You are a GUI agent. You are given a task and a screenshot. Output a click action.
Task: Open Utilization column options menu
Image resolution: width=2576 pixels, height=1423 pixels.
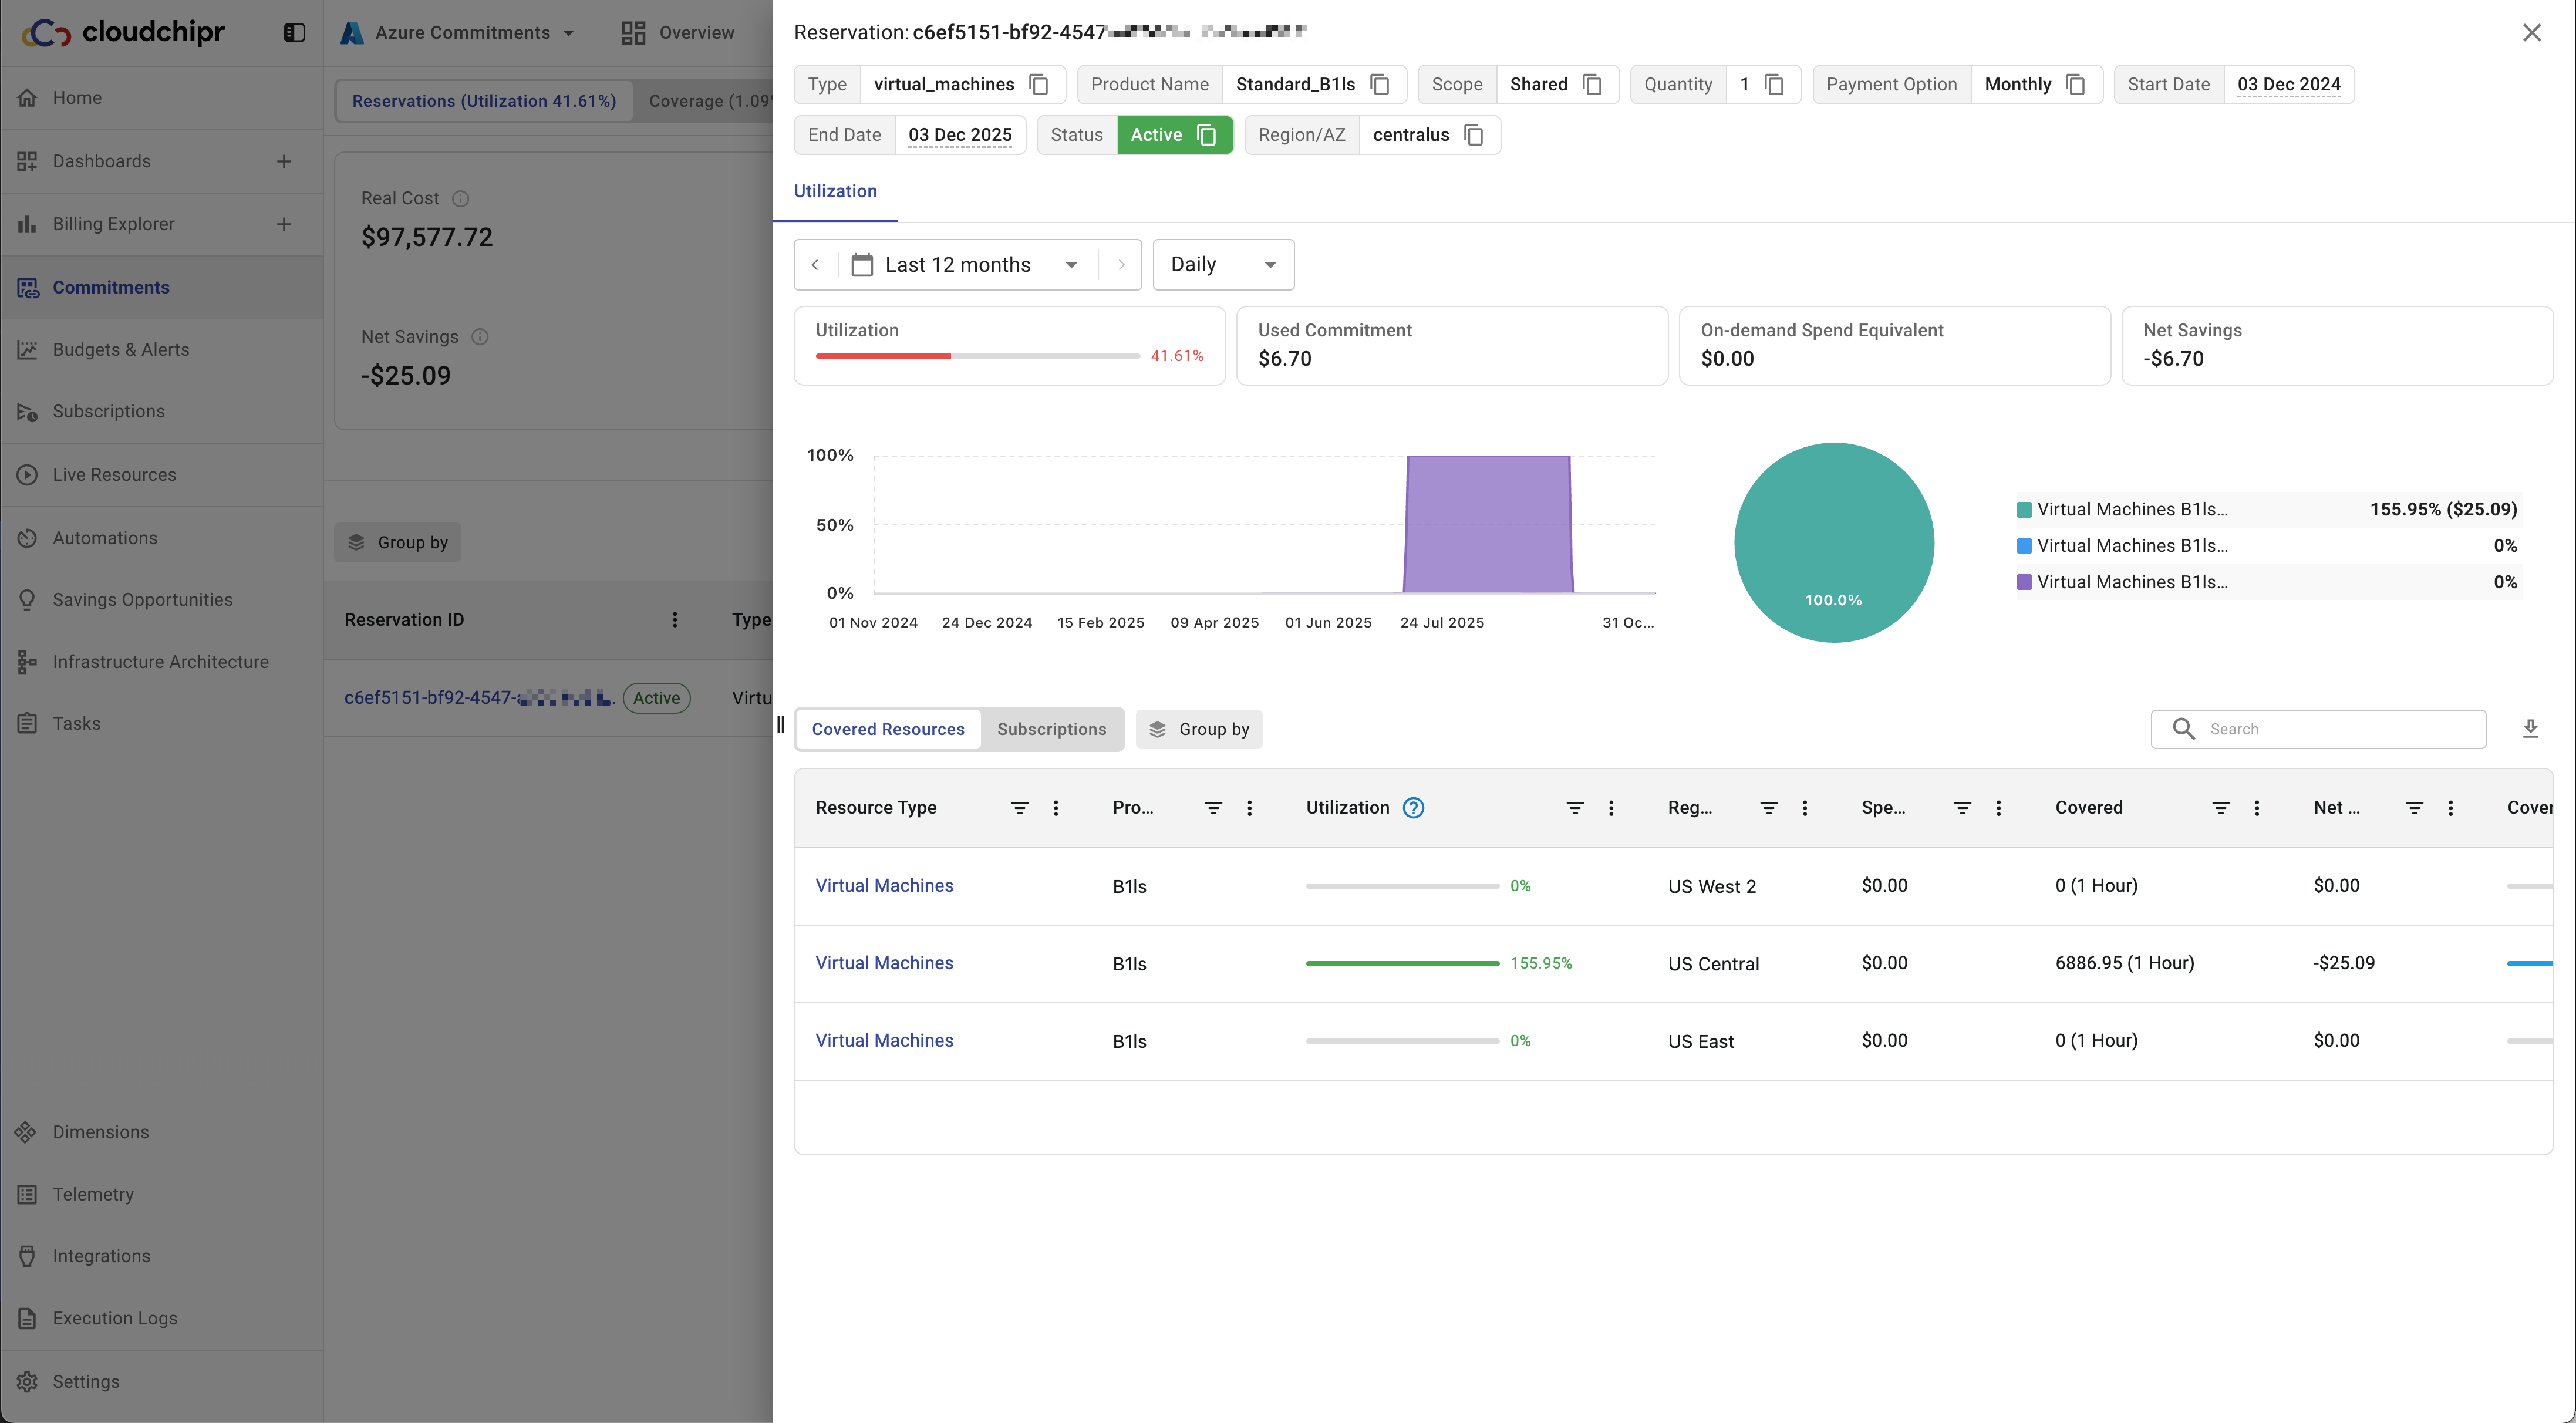[x=1610, y=808]
